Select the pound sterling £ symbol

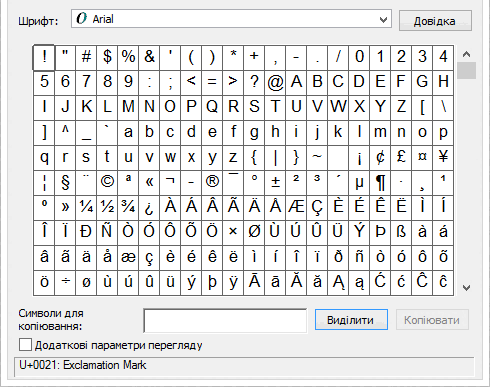click(401, 157)
